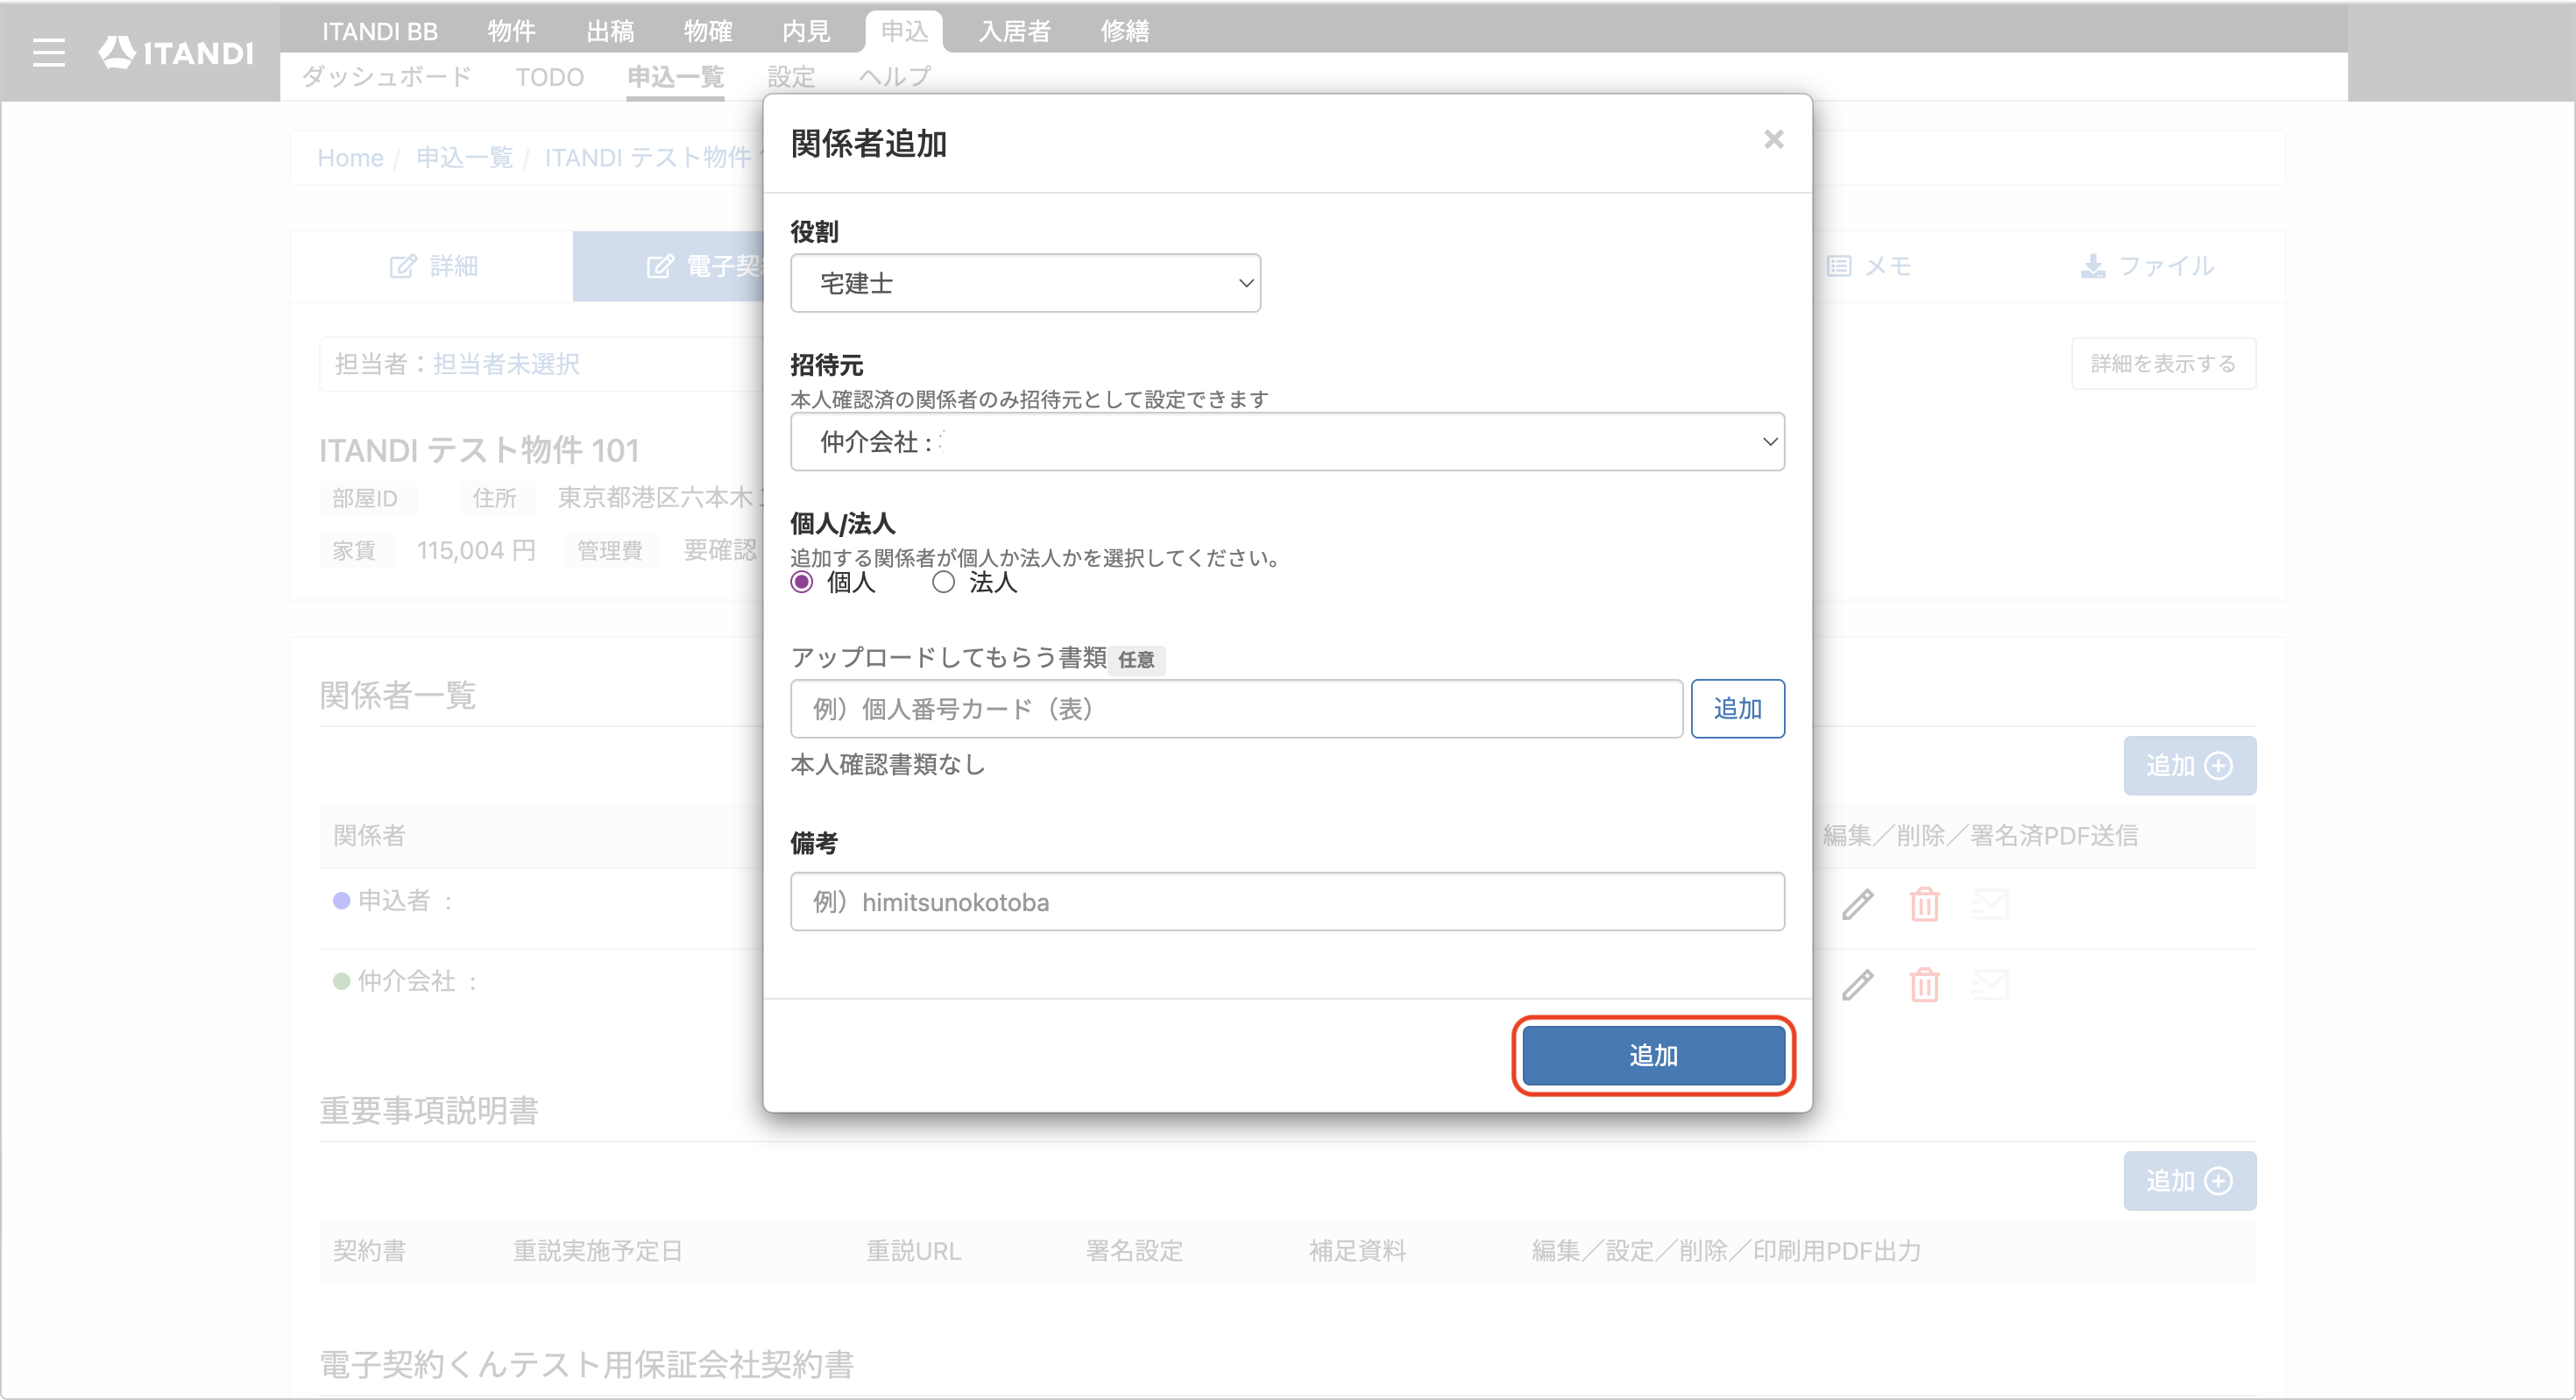The width and height of the screenshot is (2576, 1400).
Task: Switch to the 物件 menu
Action: [x=511, y=31]
